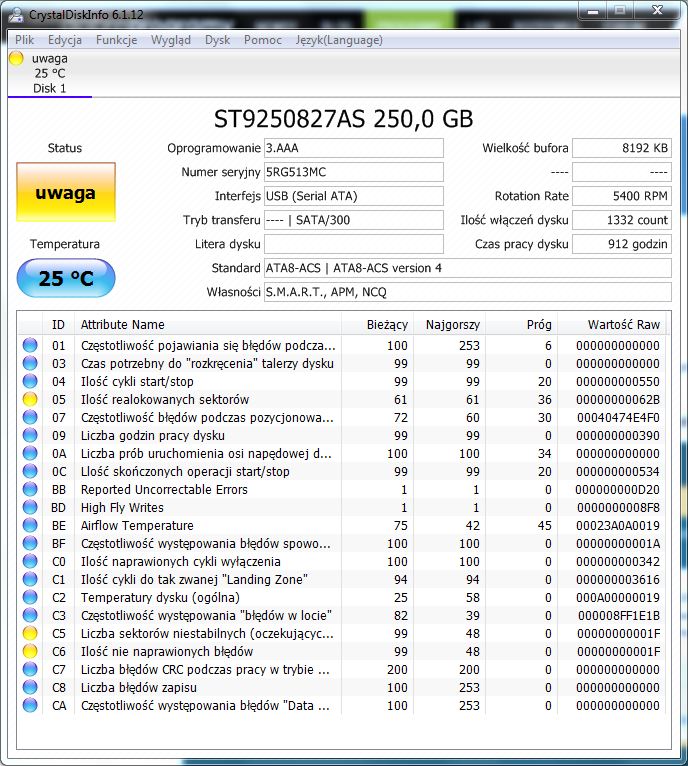Select the Ilość realokowanych sektorów row name
This screenshot has width=688, height=766.
pyautogui.click(x=165, y=400)
